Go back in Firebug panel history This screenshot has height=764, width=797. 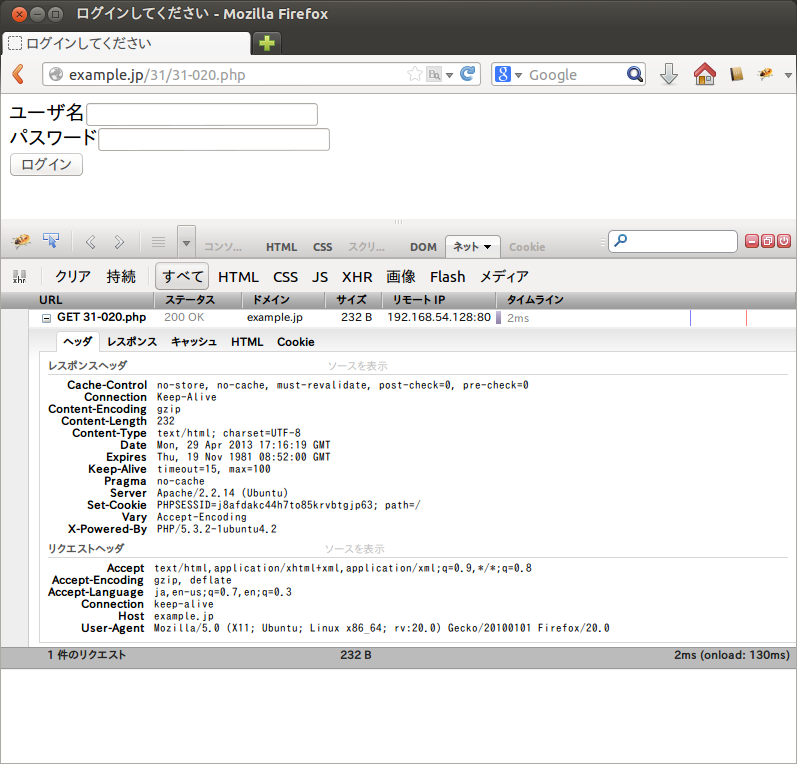pos(90,242)
